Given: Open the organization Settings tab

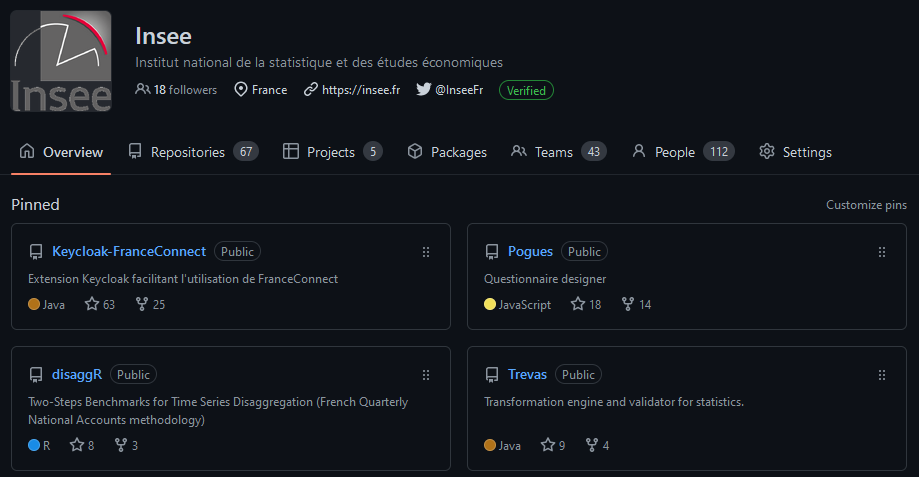Looking at the screenshot, I should (795, 152).
